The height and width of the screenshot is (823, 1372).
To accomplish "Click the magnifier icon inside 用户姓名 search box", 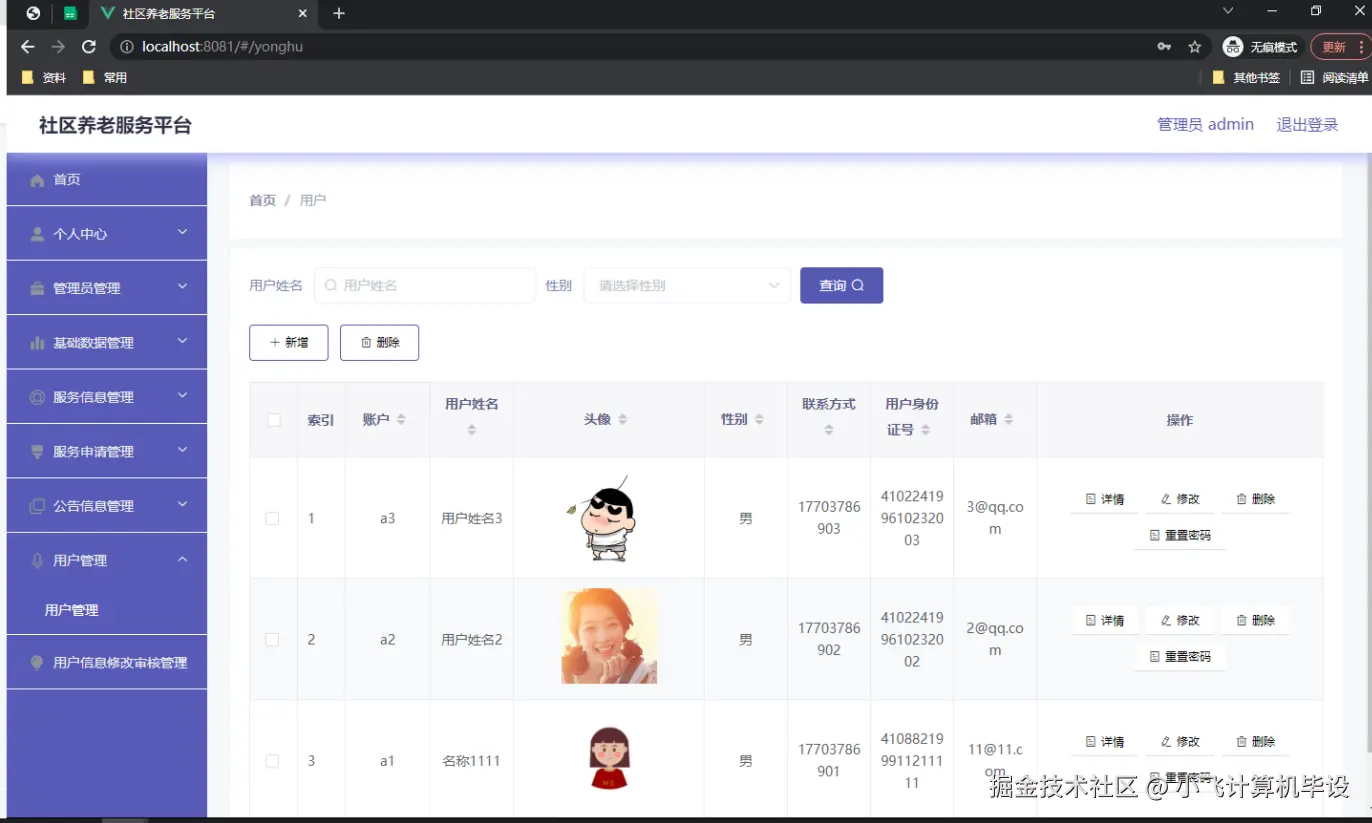I will [330, 285].
